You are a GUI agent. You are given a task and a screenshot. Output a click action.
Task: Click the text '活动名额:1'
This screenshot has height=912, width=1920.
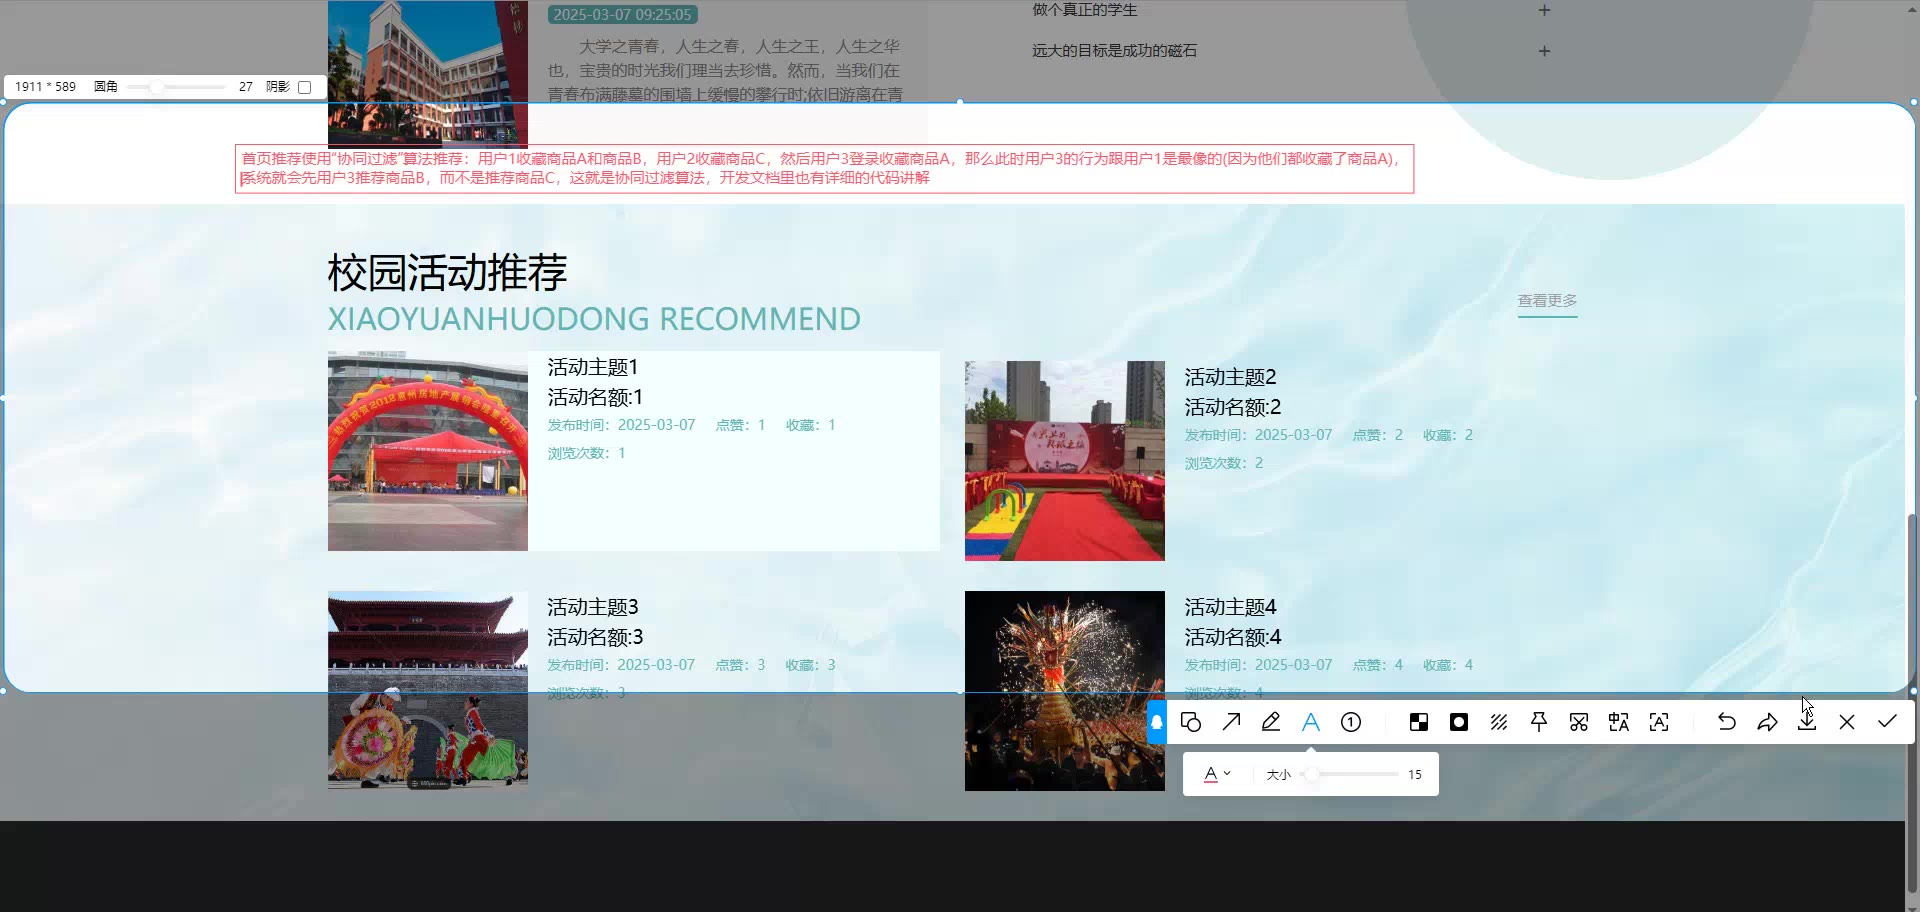point(595,397)
